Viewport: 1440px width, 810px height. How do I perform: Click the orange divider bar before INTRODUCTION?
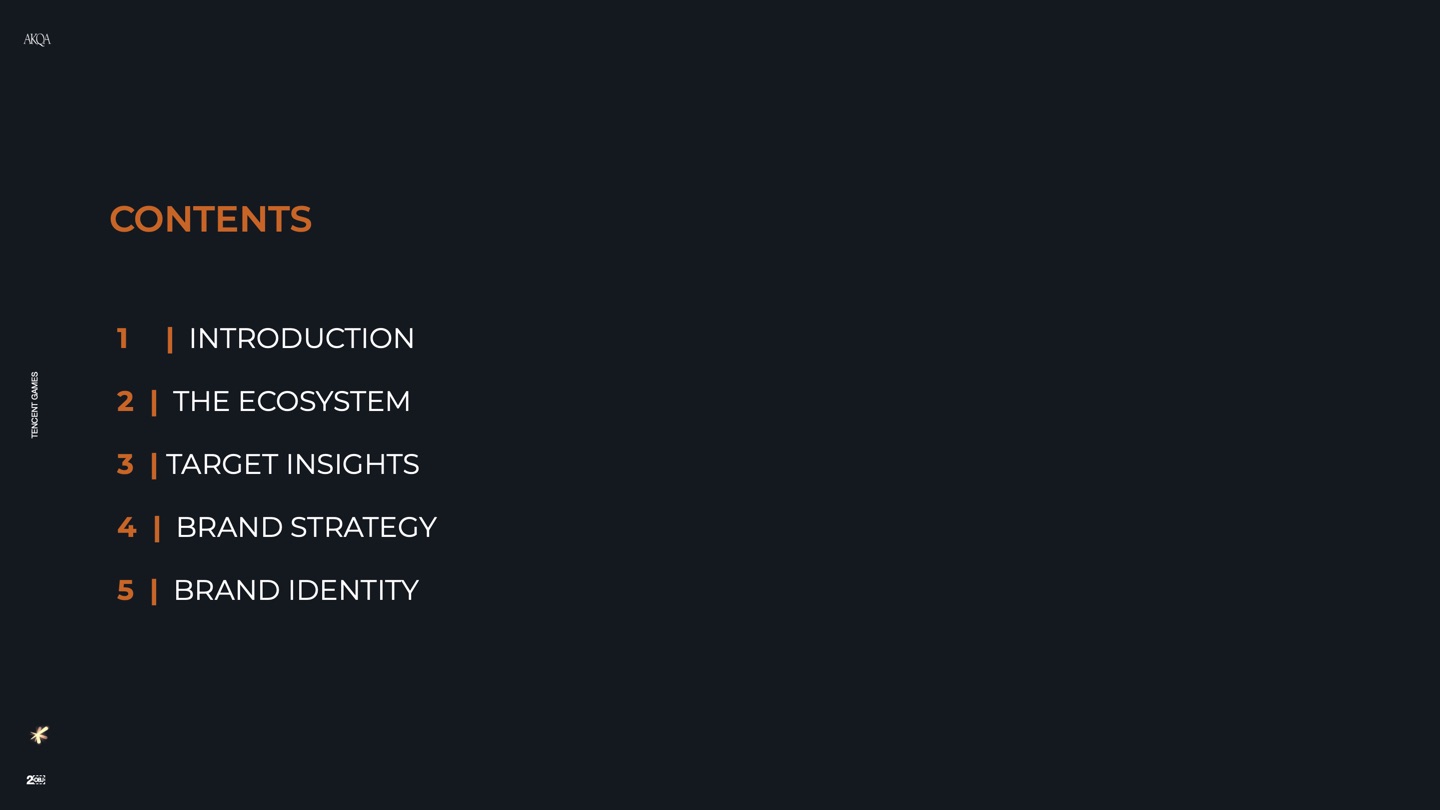(x=170, y=339)
